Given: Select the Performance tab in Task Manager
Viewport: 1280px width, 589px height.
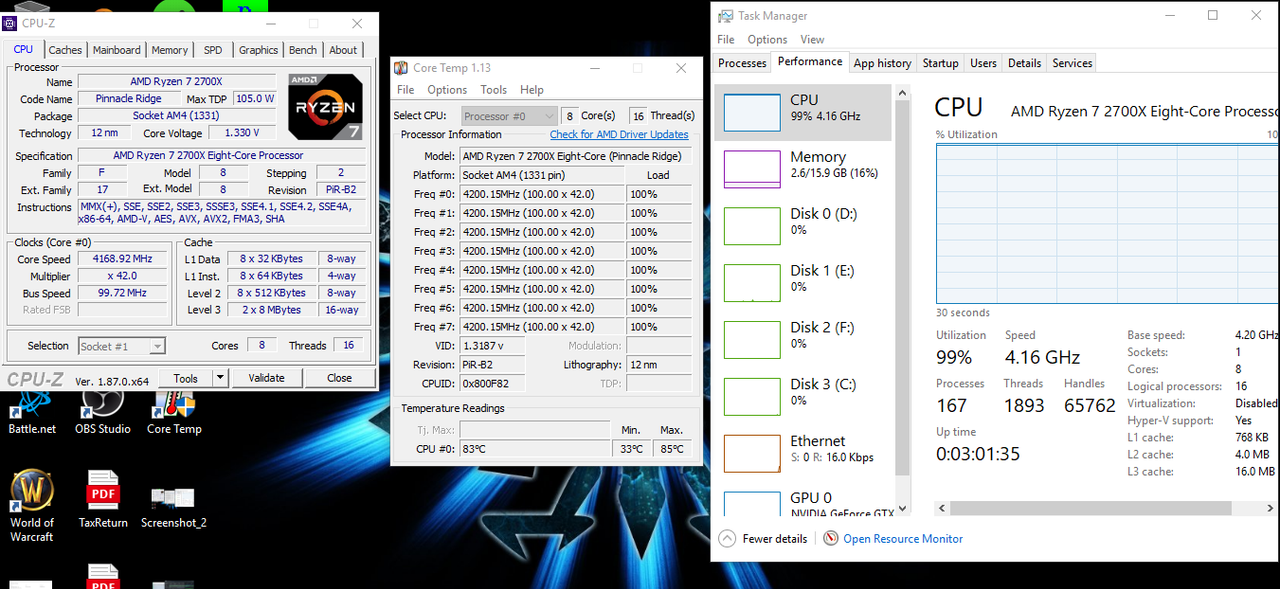Looking at the screenshot, I should point(810,62).
